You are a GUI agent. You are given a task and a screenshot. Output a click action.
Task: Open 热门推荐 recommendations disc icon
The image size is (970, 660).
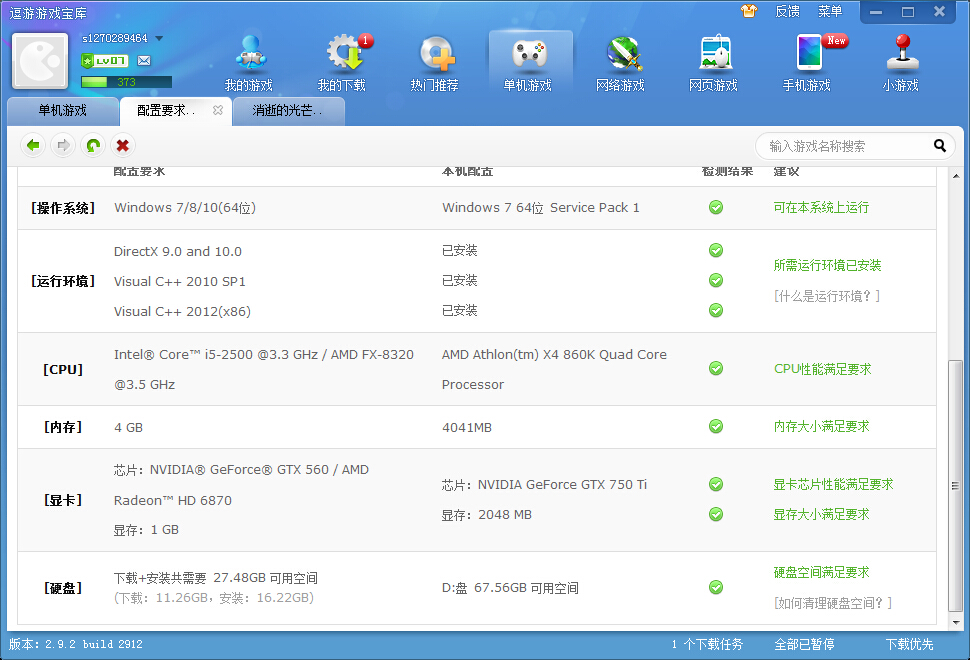(x=437, y=53)
